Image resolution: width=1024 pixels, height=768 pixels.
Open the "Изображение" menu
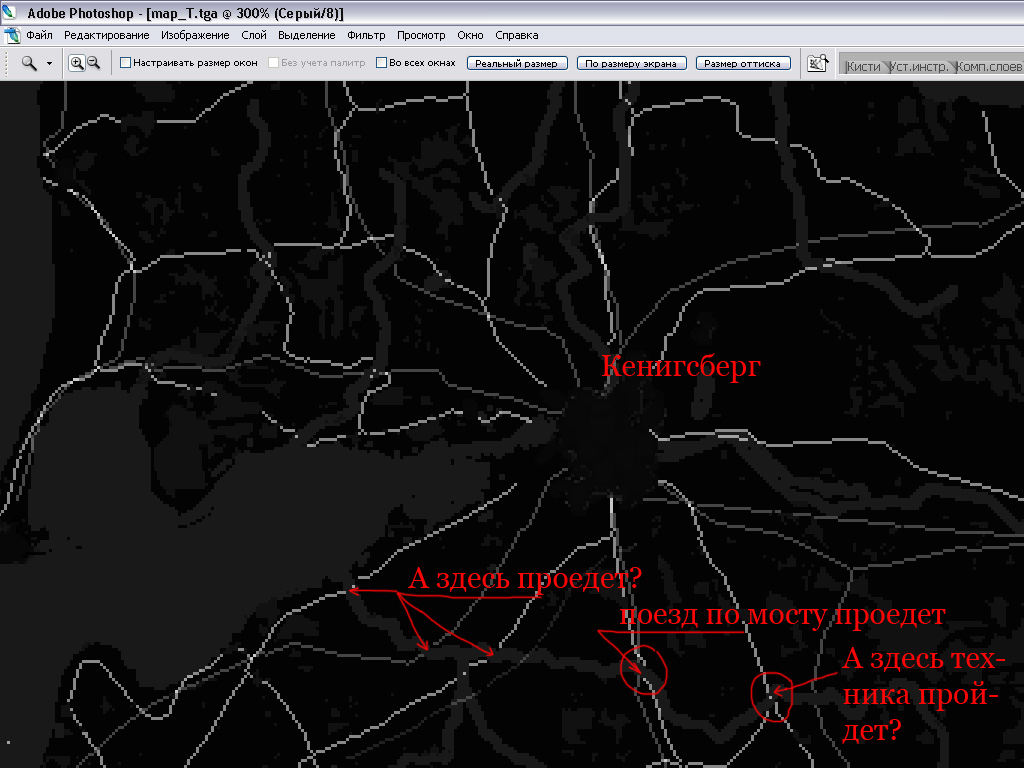coord(195,35)
